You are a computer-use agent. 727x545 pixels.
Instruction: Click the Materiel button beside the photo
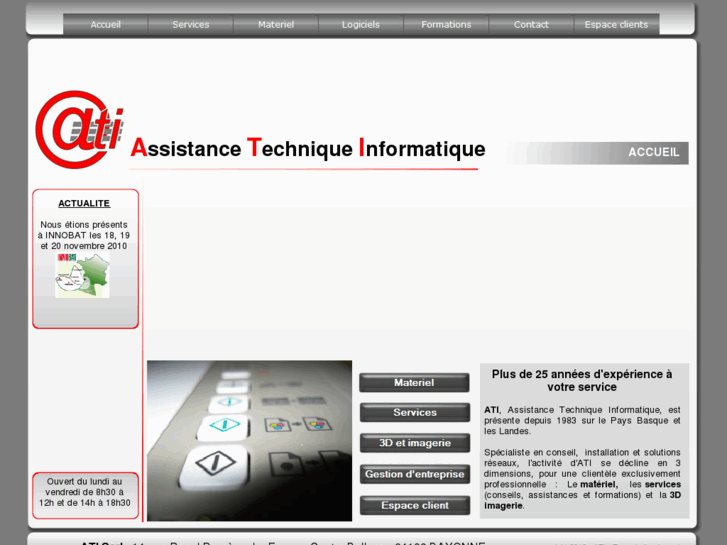coord(414,383)
